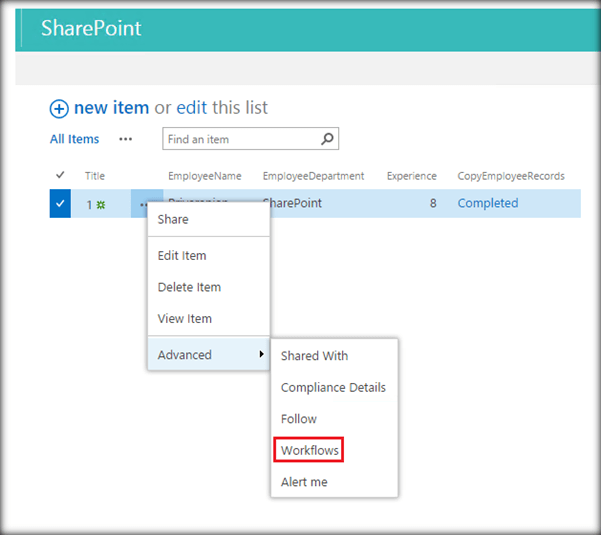Choose Edit Item in context menu
Viewport: 601px width, 535px height.
pyautogui.click(x=182, y=255)
